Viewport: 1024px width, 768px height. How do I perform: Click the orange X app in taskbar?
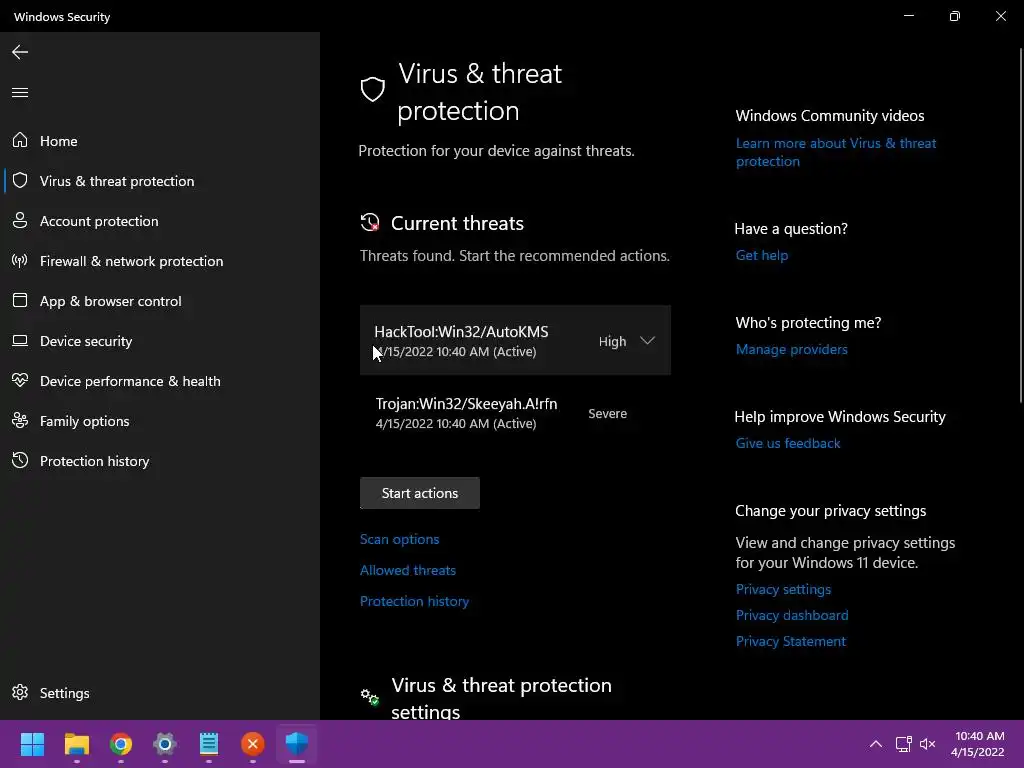[x=253, y=744]
